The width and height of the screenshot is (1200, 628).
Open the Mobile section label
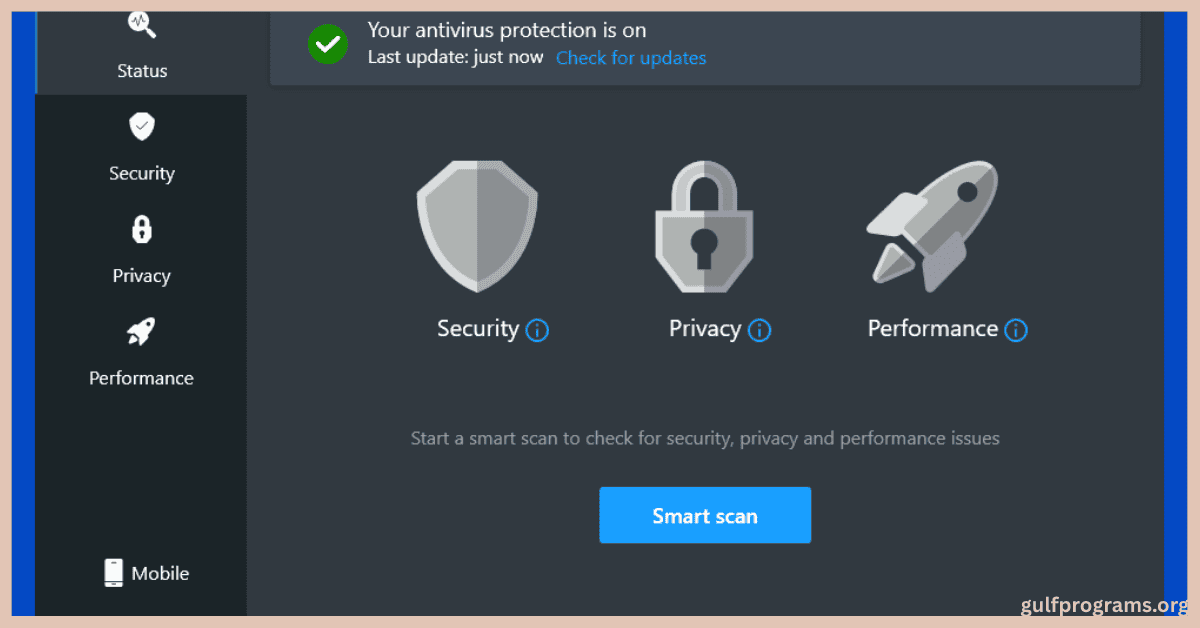[x=160, y=573]
